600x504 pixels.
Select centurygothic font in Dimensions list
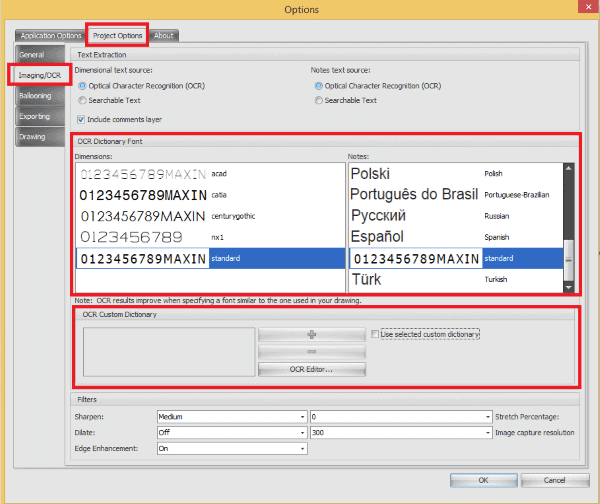(210, 216)
